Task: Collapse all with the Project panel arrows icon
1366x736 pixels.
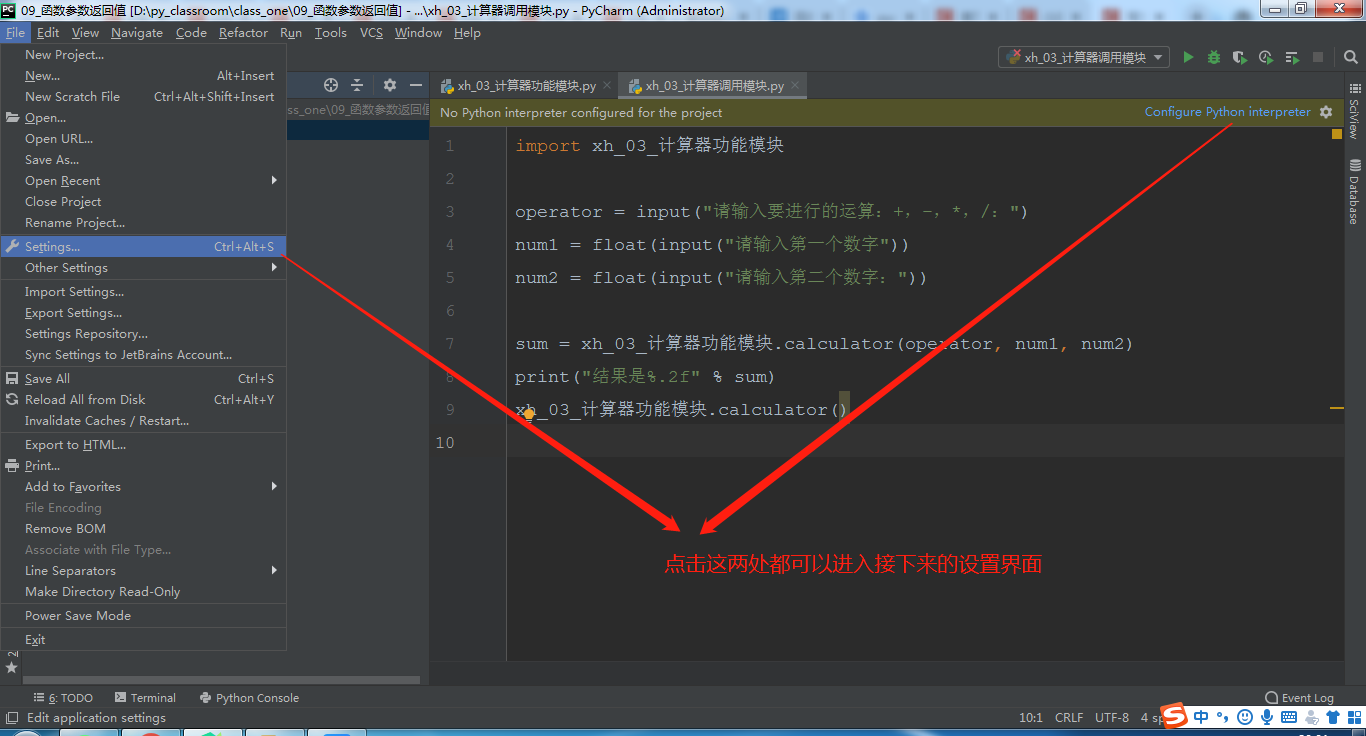Action: tap(357, 85)
